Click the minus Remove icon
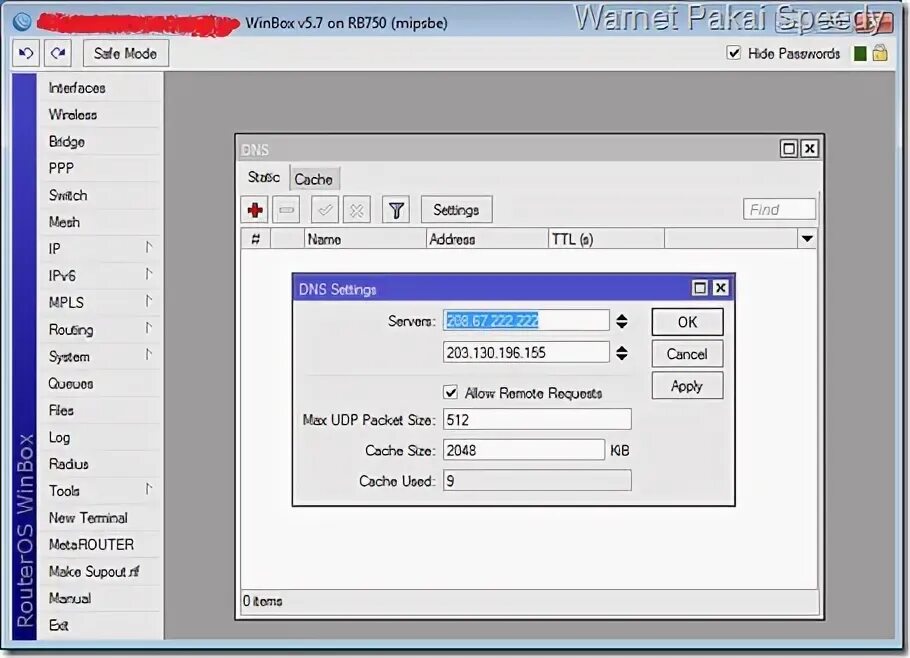The height and width of the screenshot is (658, 910). click(286, 210)
